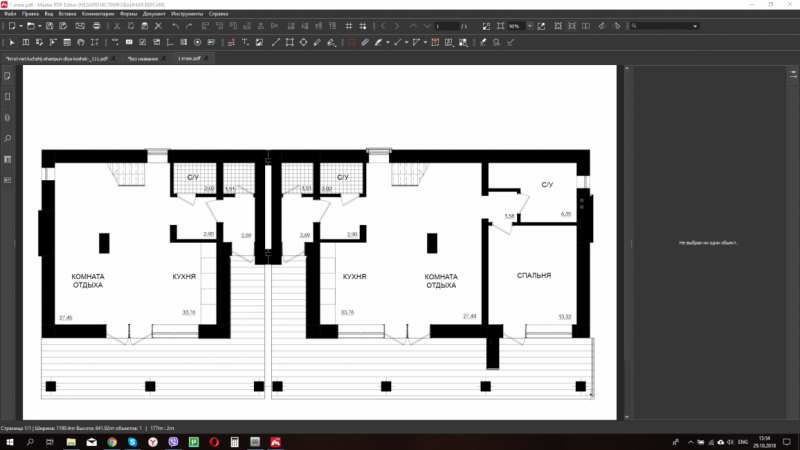Screen dimensions: 800x450
Task: Expand the Highlight tool dropdown arrow
Action: tap(388, 42)
